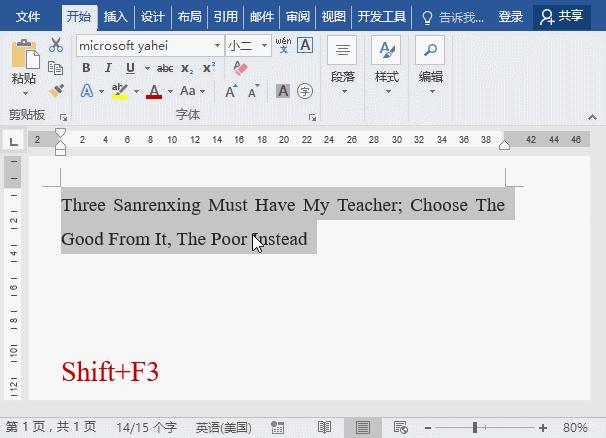This screenshot has height=438, width=606.
Task: Open the font name combo box dropdown
Action: click(x=218, y=46)
